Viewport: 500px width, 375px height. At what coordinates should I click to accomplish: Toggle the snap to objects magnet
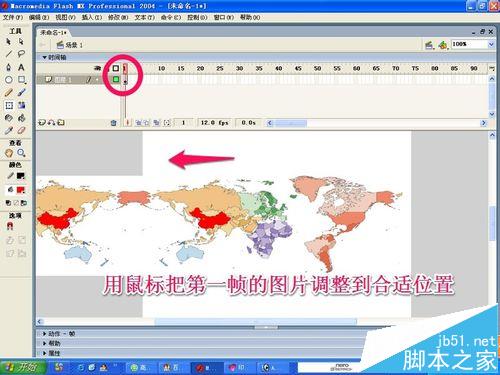[x=10, y=227]
